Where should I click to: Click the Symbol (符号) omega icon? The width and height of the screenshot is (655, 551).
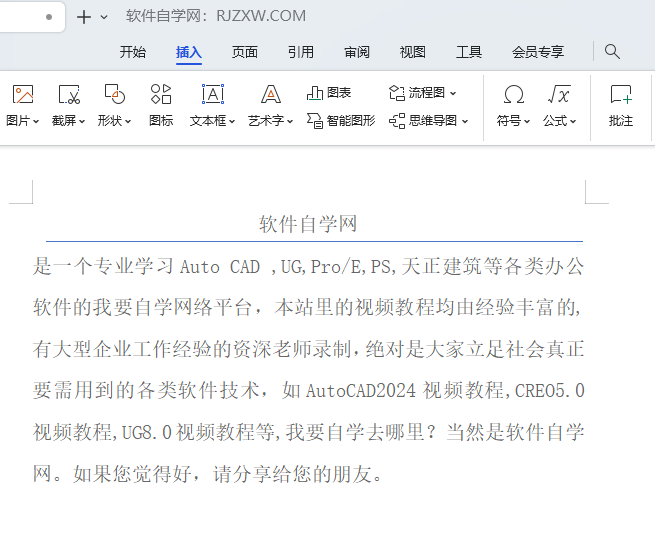point(513,94)
